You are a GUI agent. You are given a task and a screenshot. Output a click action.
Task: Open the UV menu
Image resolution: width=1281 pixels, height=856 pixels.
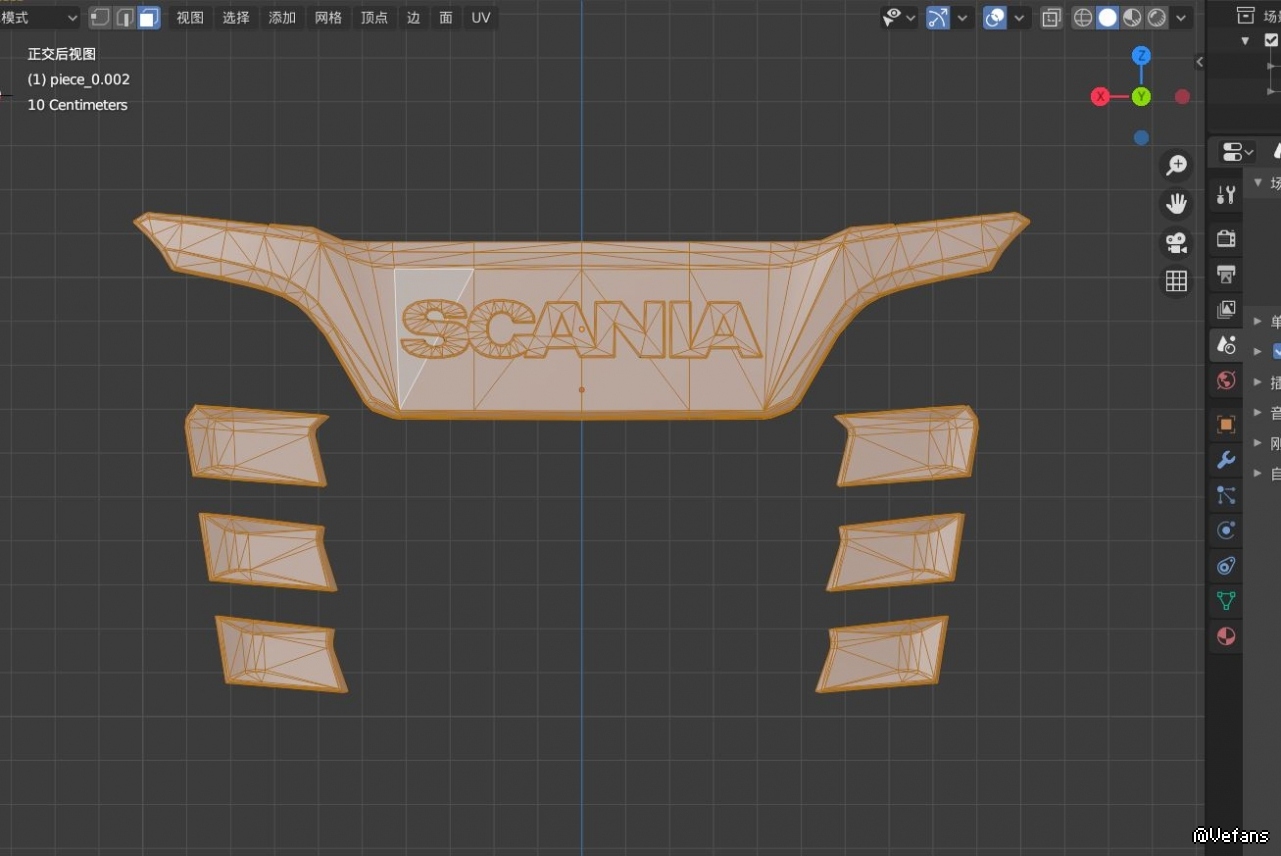481,18
